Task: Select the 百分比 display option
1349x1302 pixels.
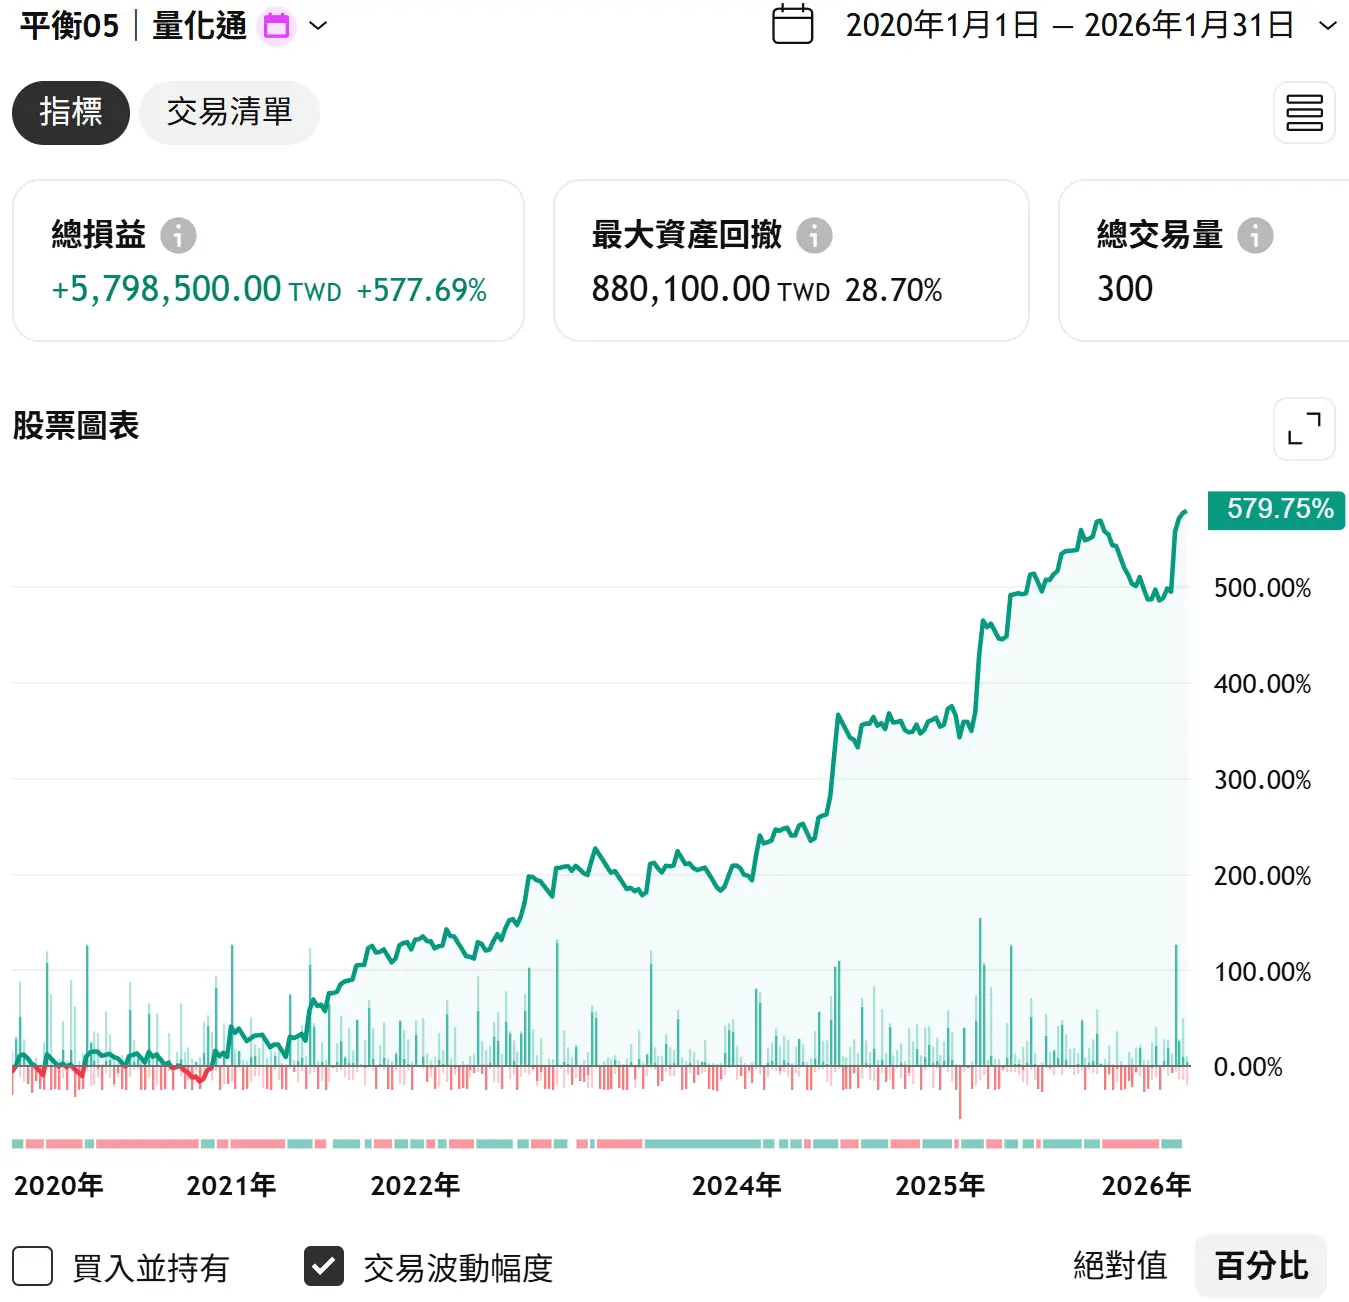Action: tap(1261, 1266)
